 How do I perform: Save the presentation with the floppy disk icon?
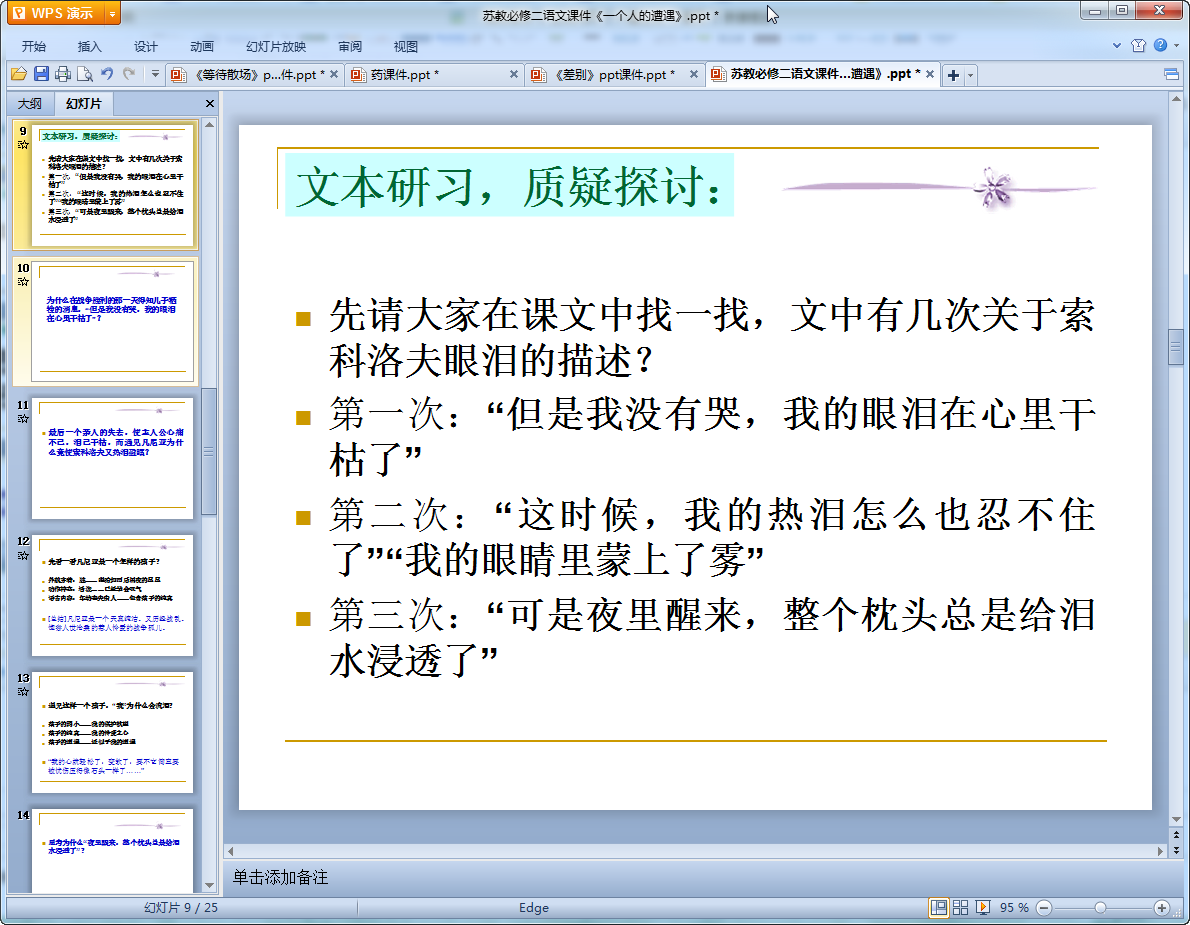(x=42, y=74)
